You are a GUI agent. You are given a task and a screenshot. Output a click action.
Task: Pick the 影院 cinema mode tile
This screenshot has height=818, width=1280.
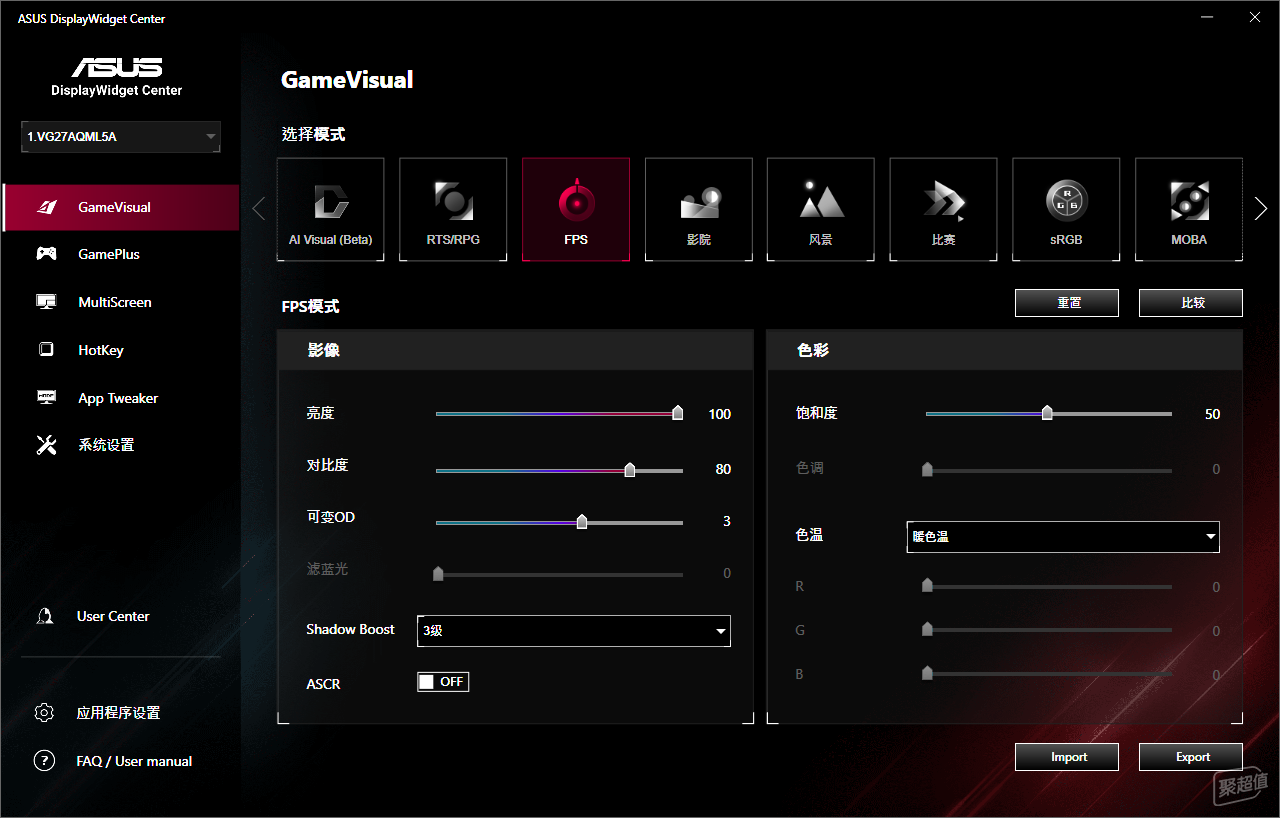(x=698, y=209)
